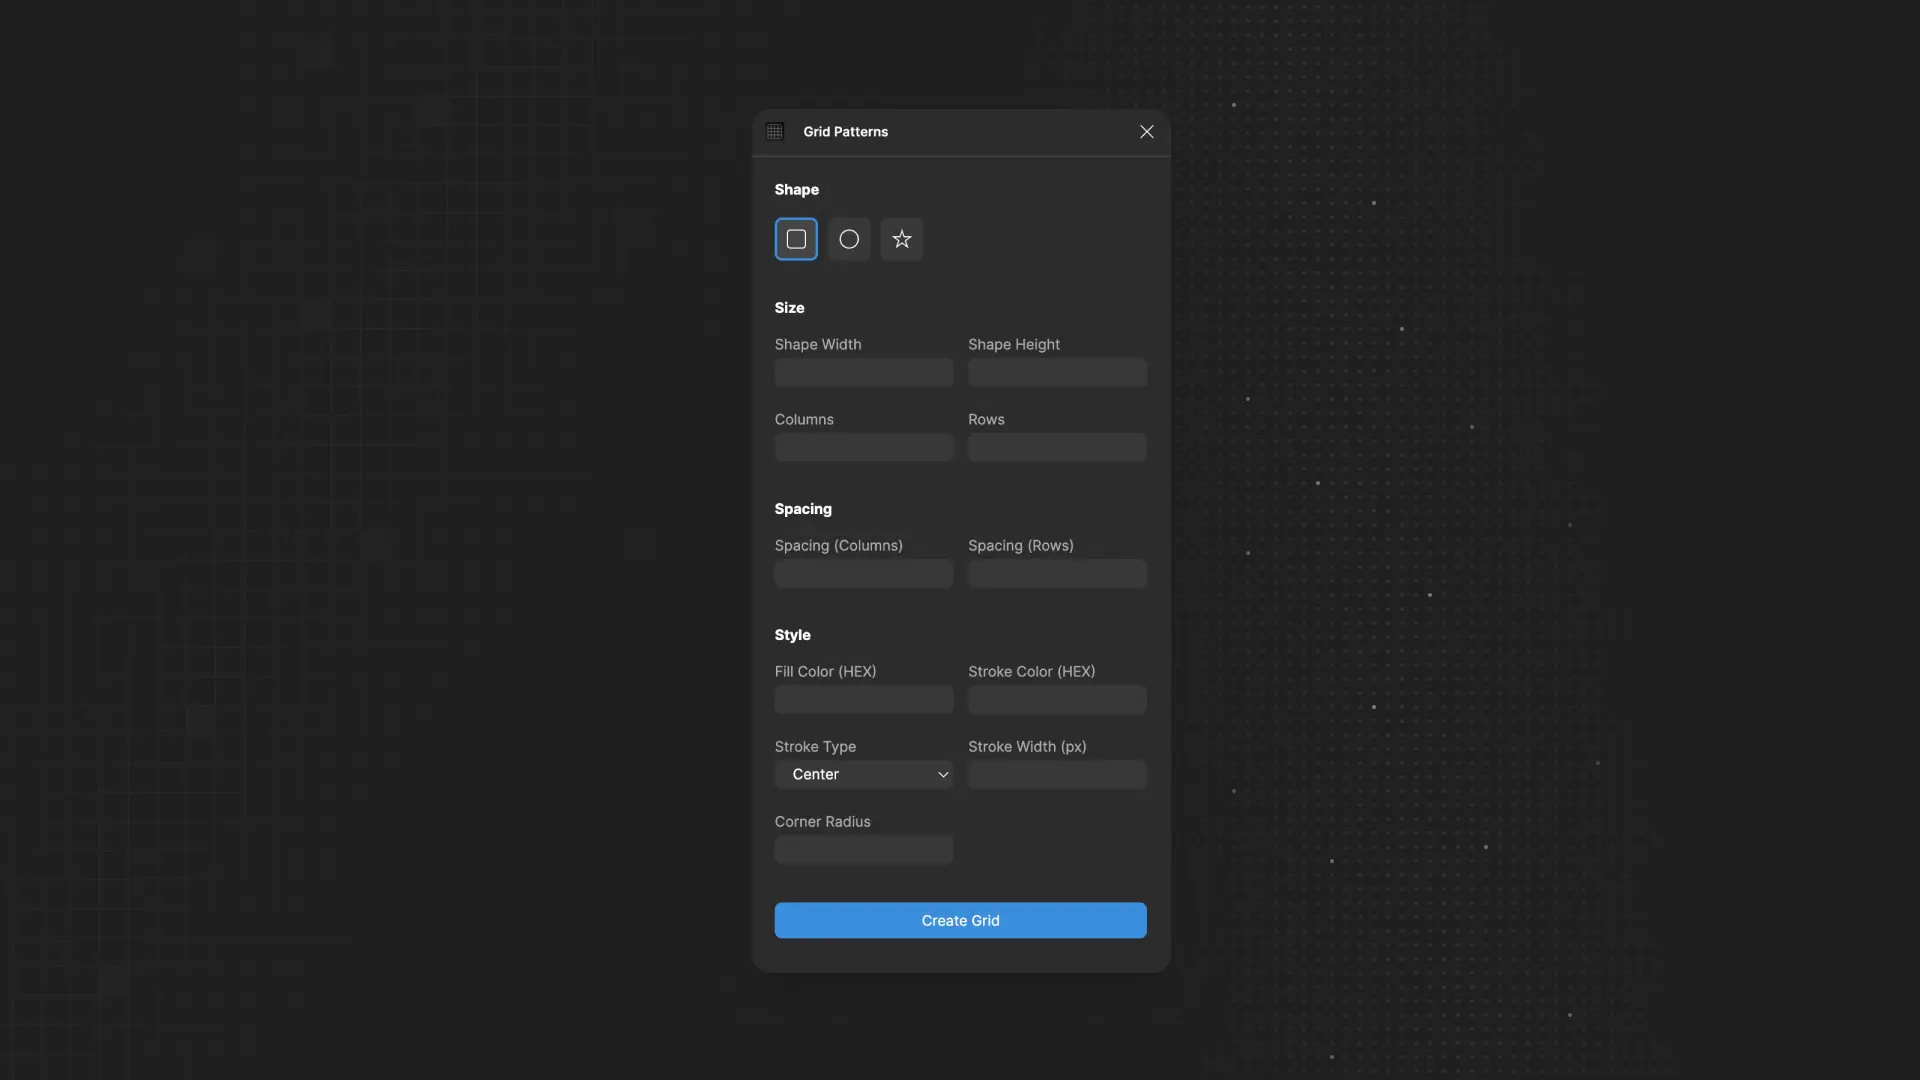
Task: Click the Stroke Color (HEX) field
Action: [x=1058, y=700]
